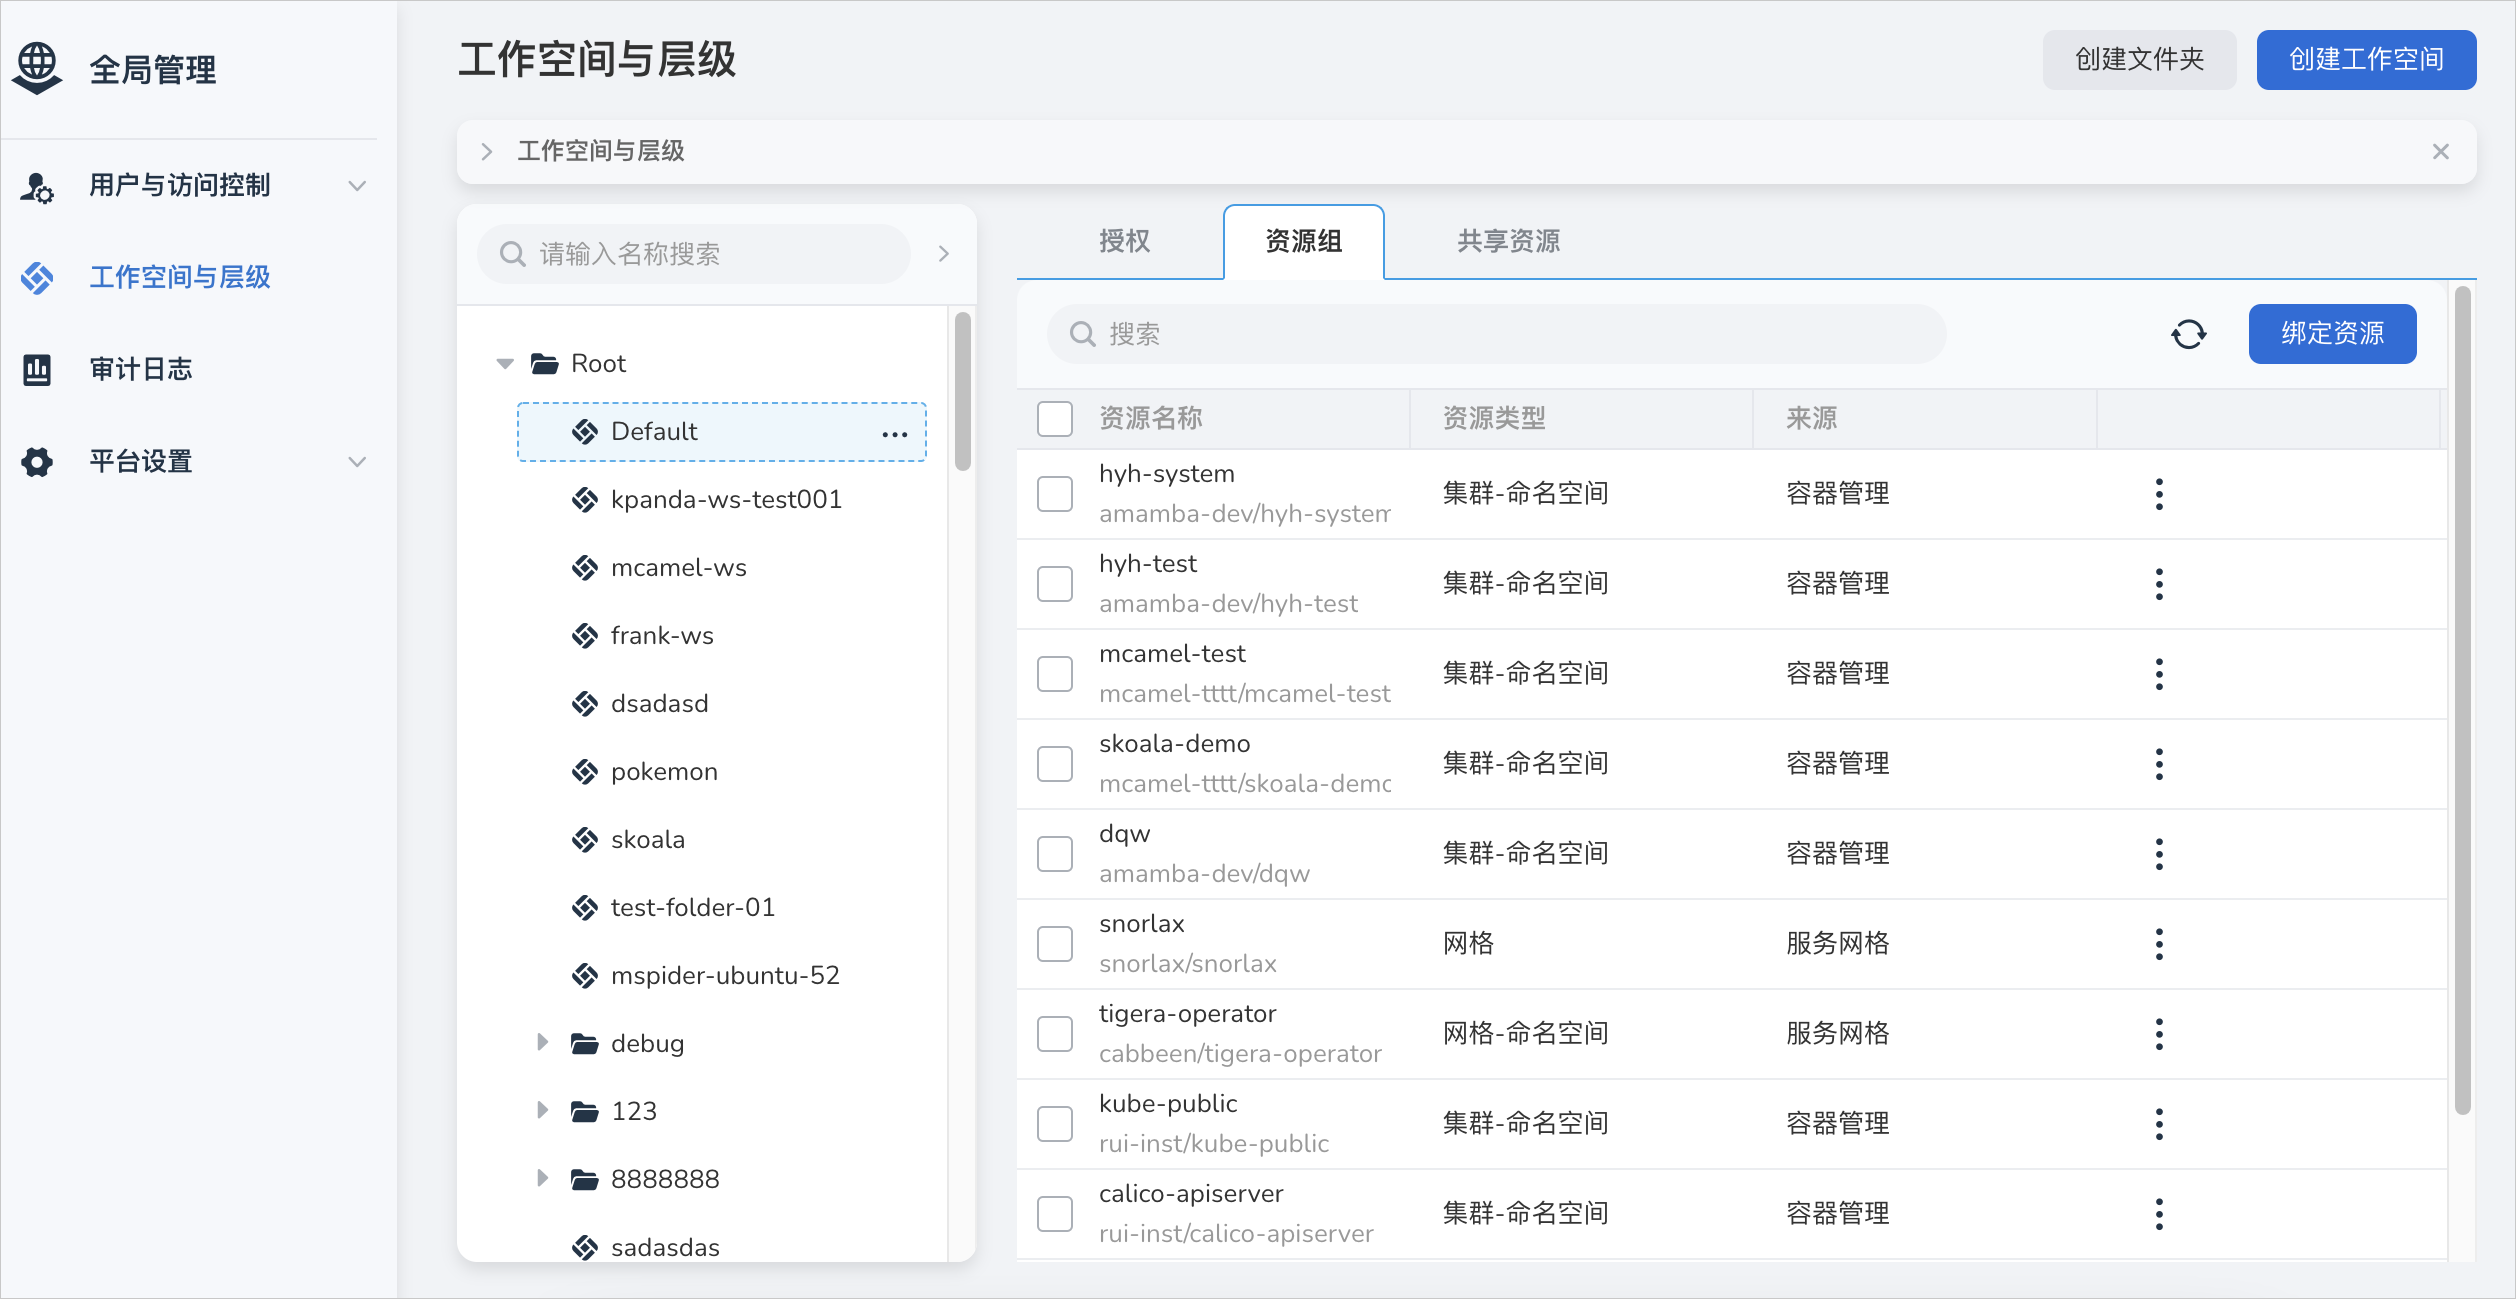Expand the 8888888 folder arrow

click(x=542, y=1179)
